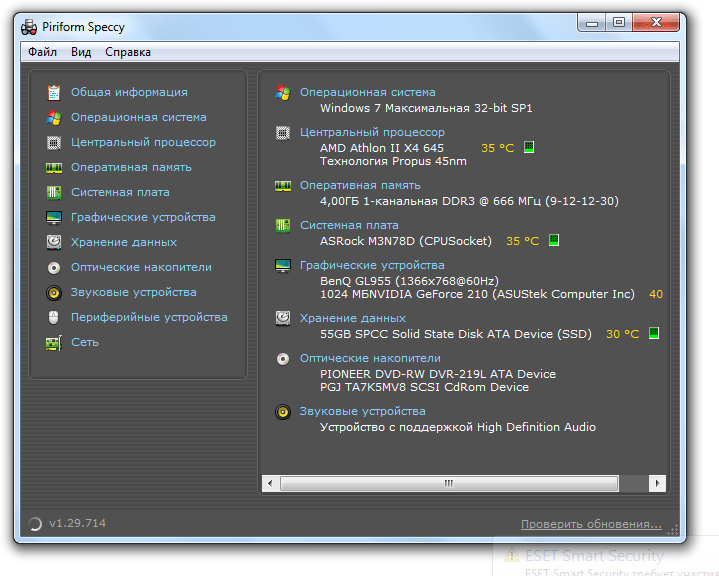719x576 pixels.
Task: Click the optical disc icon in summary panel
Action: pyautogui.click(x=282, y=359)
